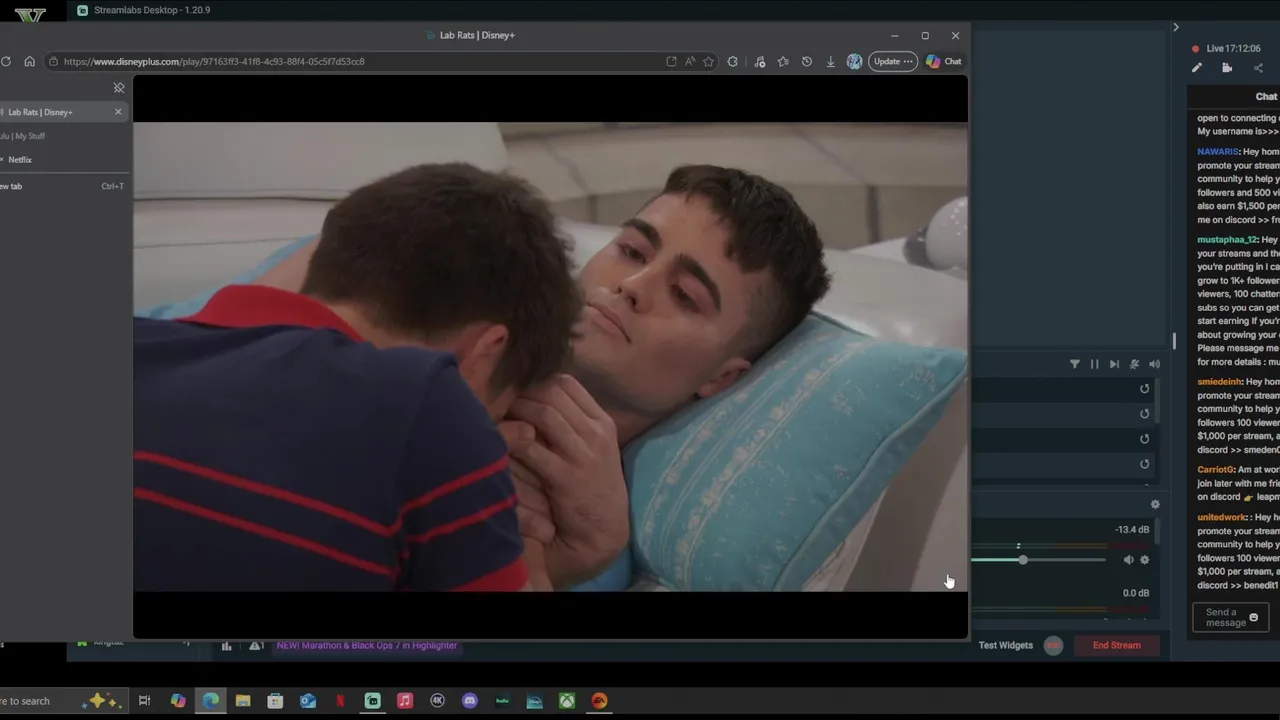The image size is (1280, 720).
Task: Toggle the muted alerts icon in Streamlabs
Action: pos(1134,364)
